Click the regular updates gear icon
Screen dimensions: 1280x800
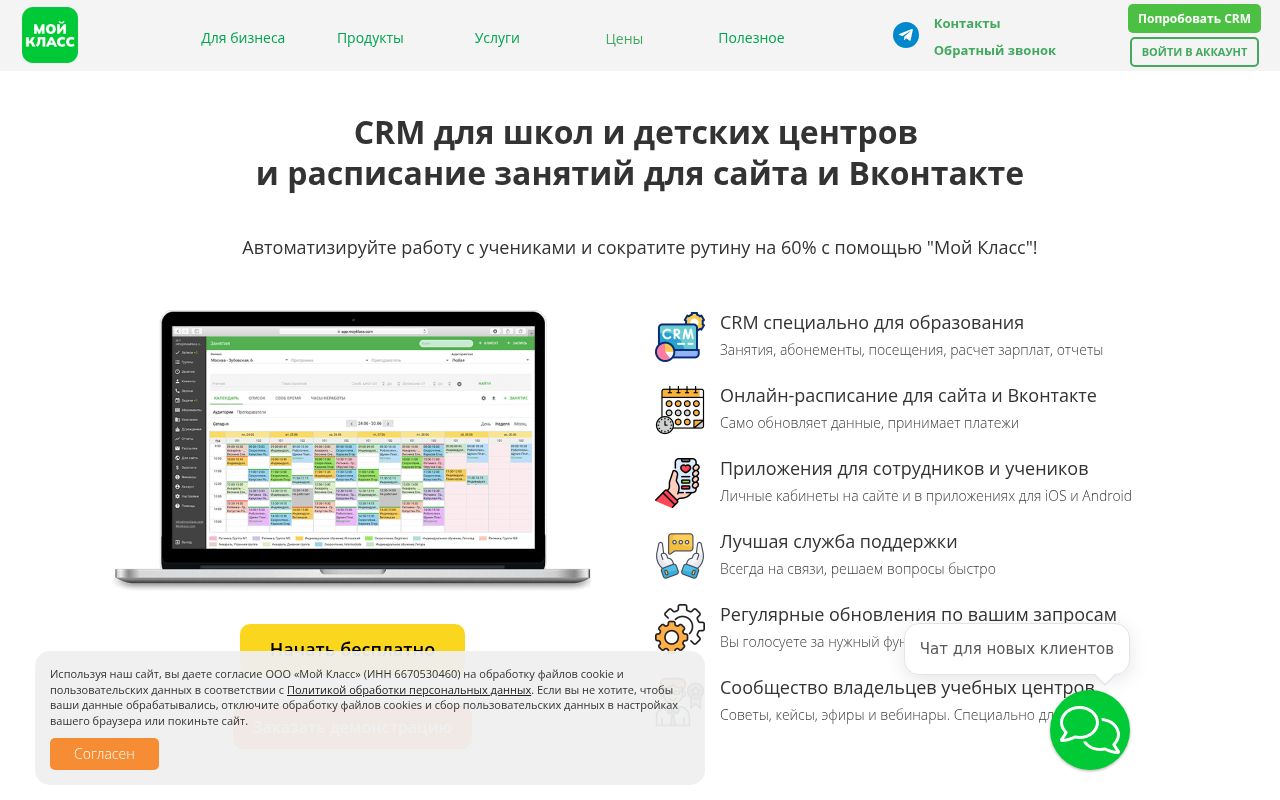(680, 628)
